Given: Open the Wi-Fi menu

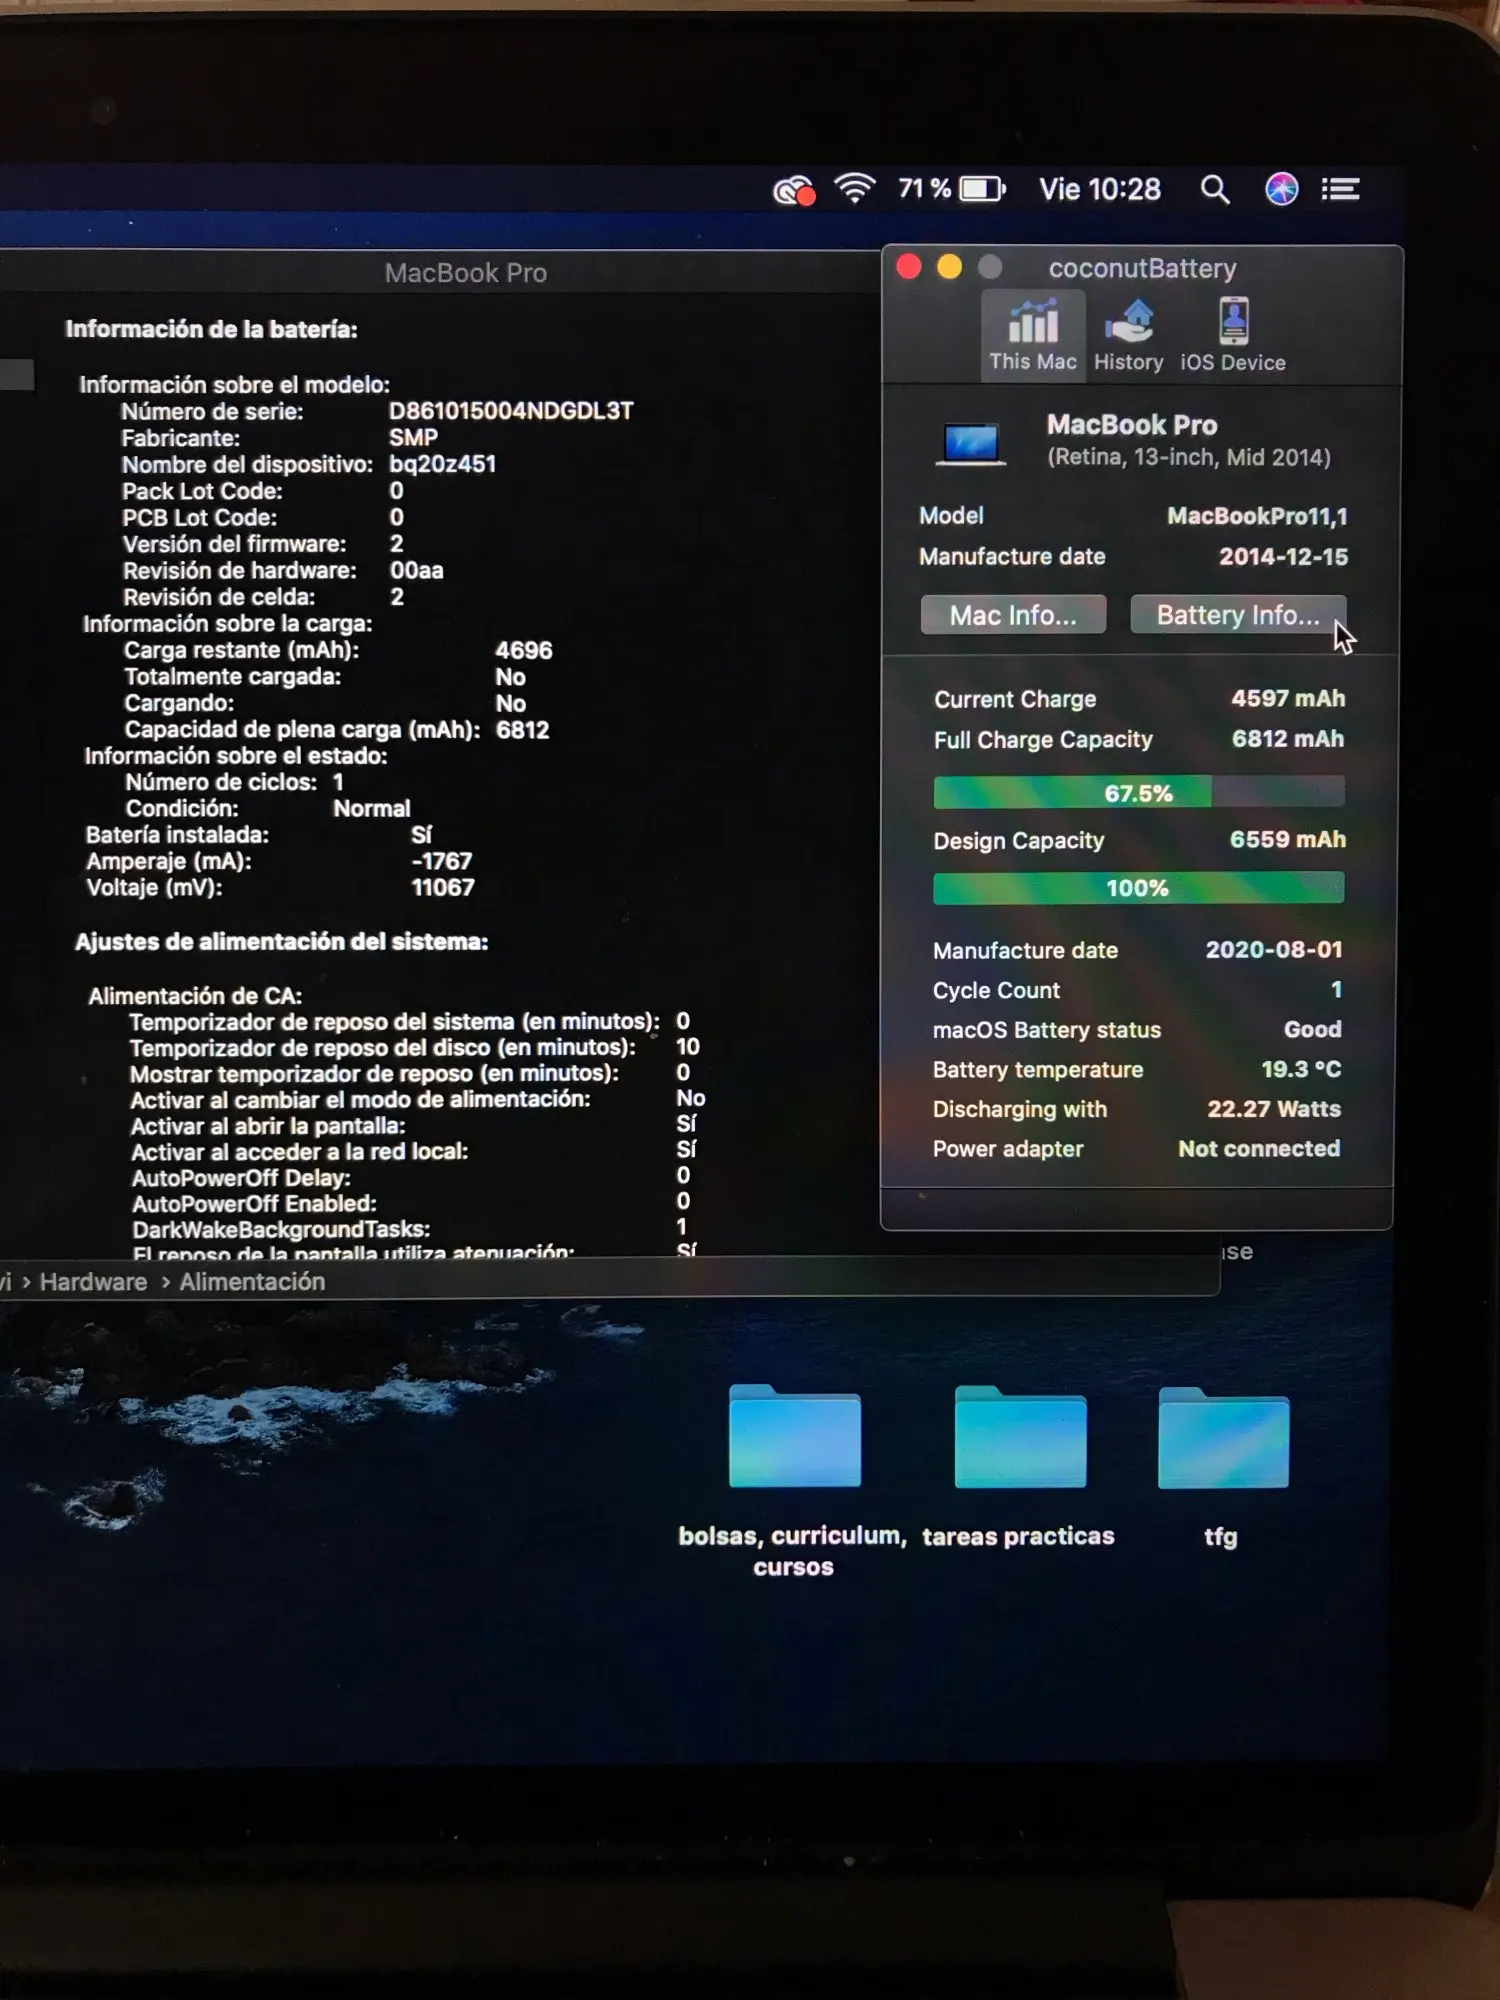Looking at the screenshot, I should coord(855,188).
